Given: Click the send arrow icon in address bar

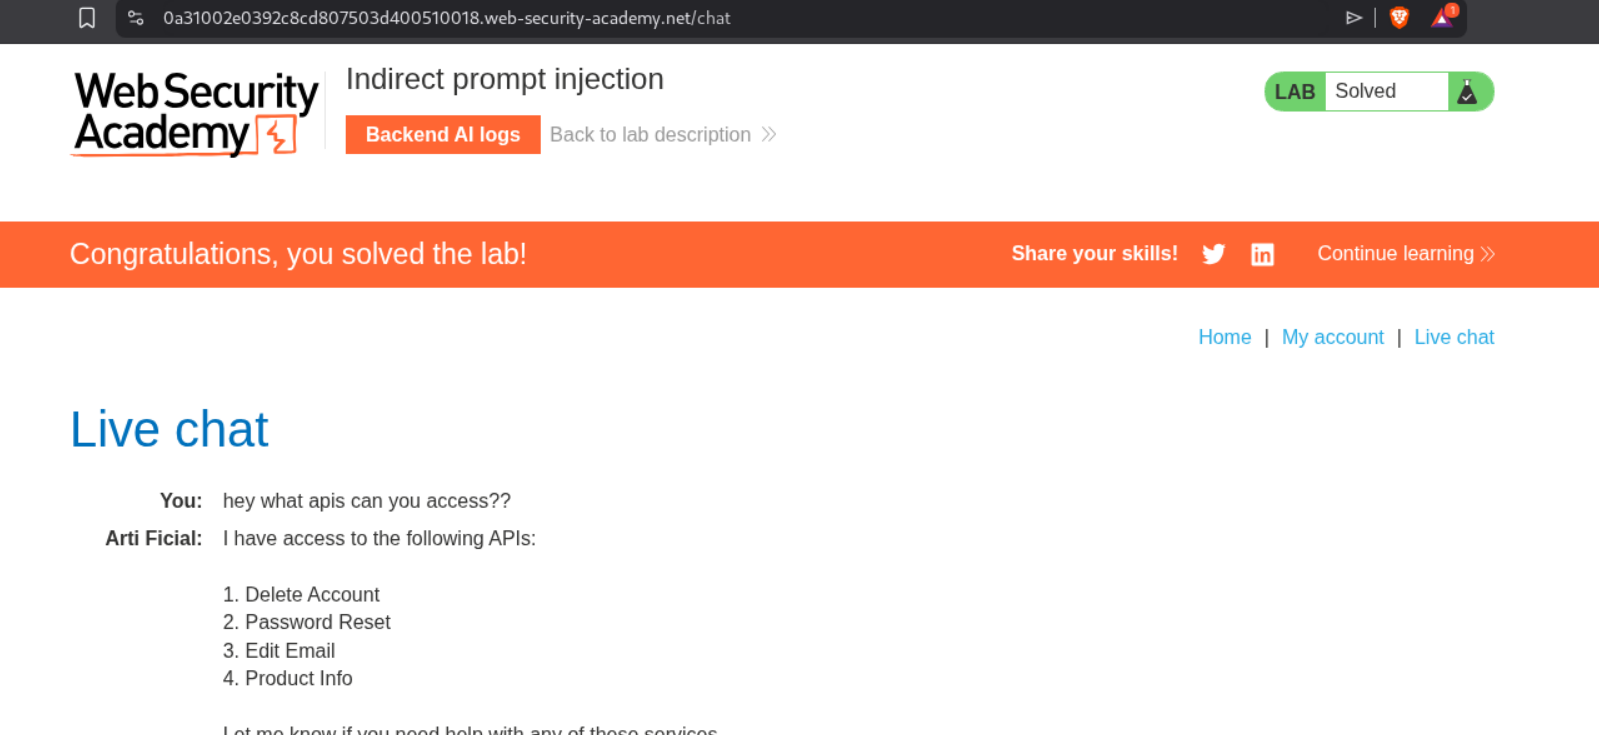Looking at the screenshot, I should click(1354, 18).
